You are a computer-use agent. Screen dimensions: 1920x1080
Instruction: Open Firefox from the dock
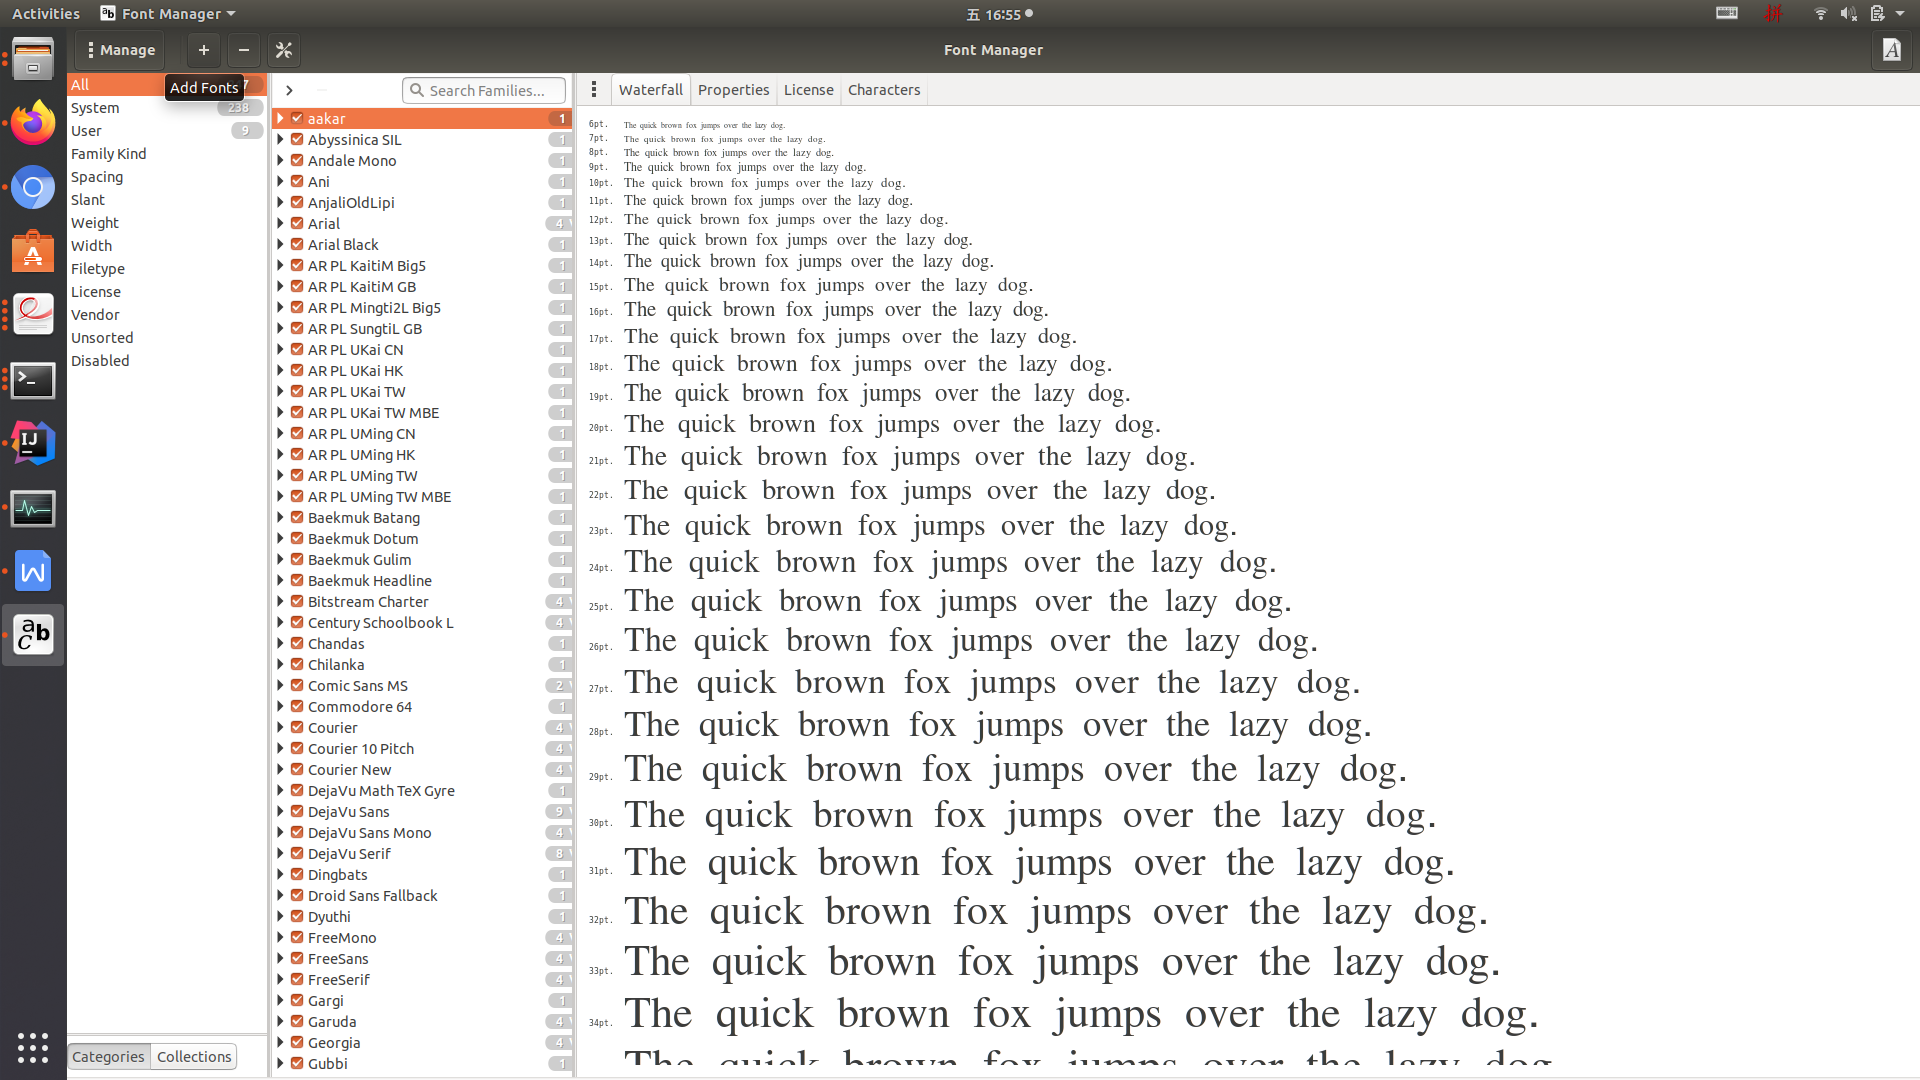click(x=33, y=124)
